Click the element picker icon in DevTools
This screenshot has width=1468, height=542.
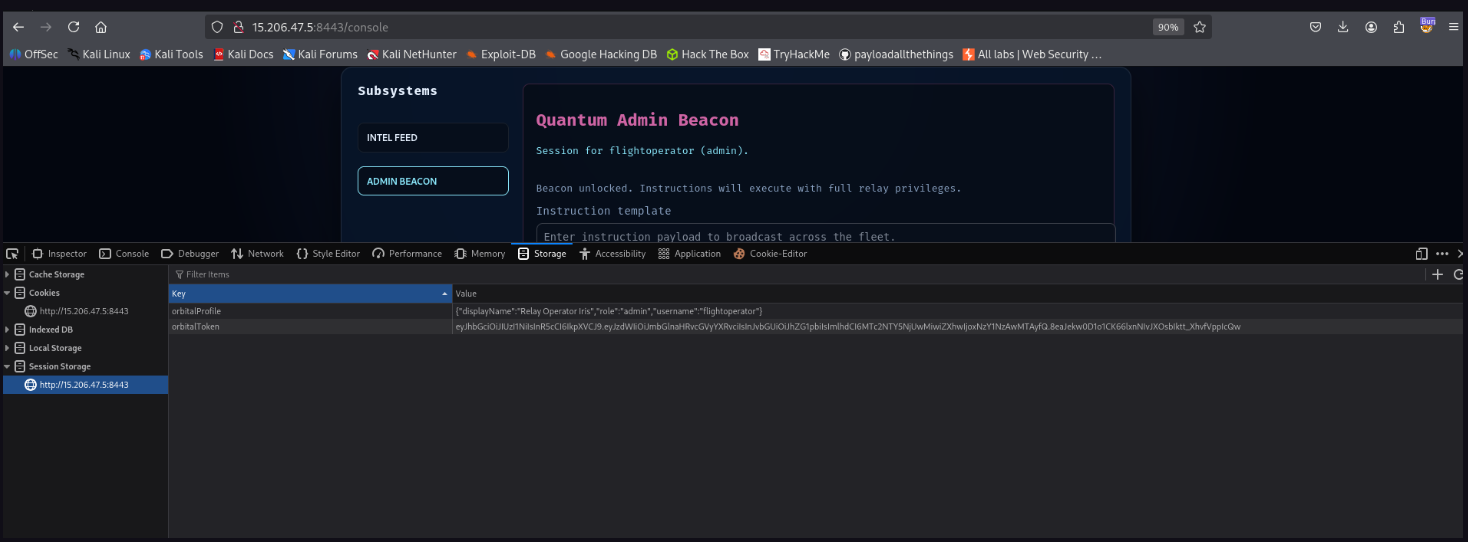(x=11, y=254)
